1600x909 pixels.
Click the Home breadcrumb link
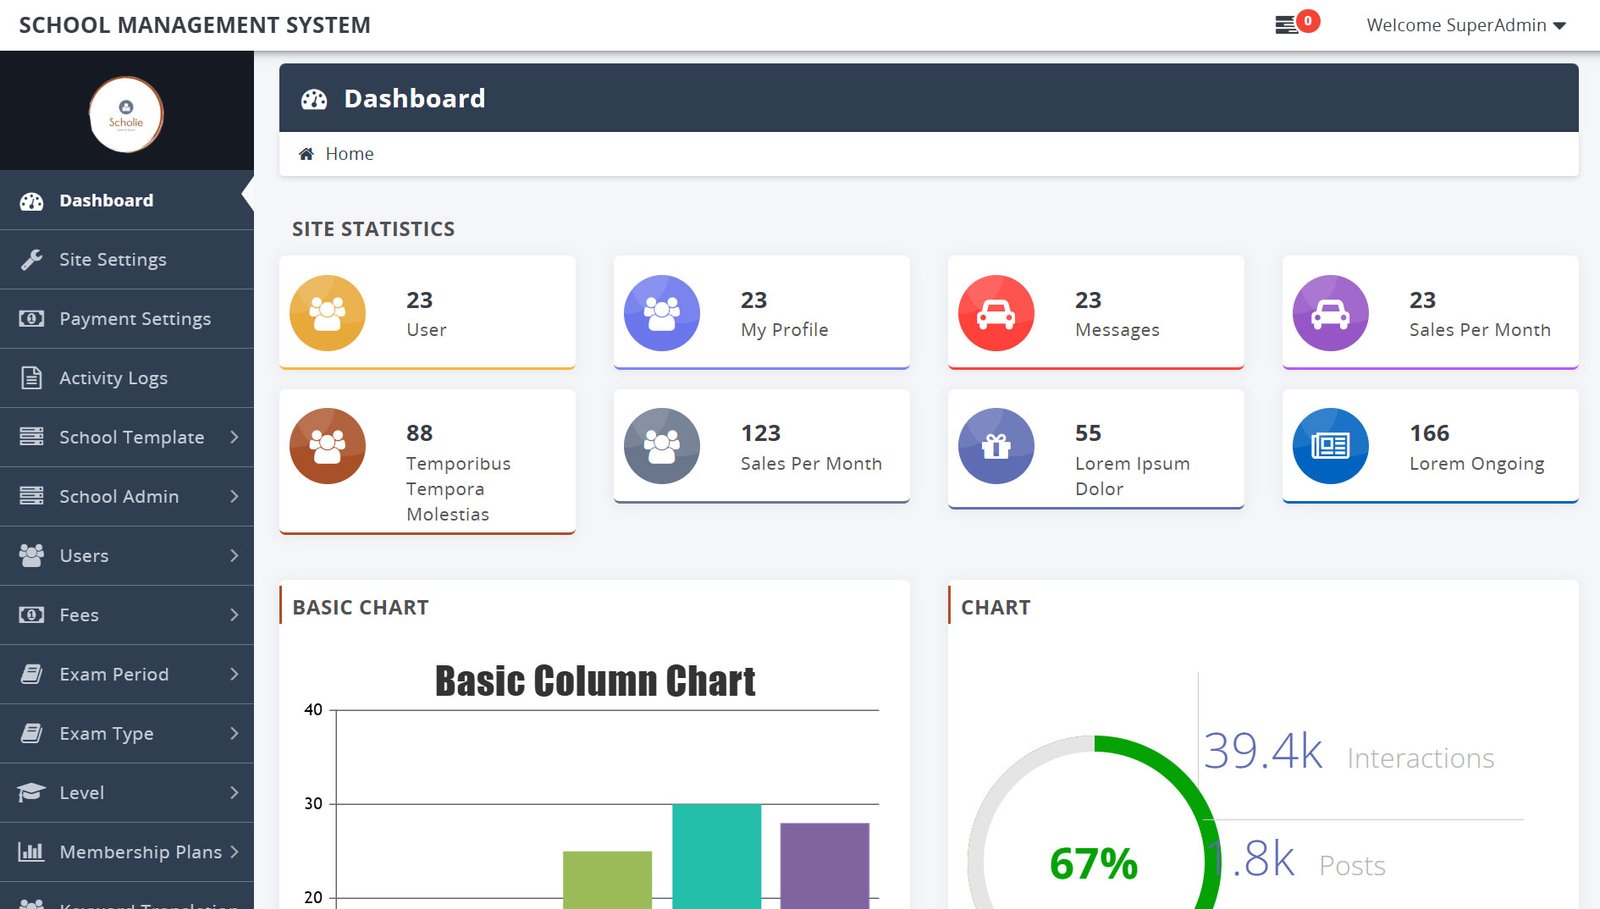click(349, 154)
